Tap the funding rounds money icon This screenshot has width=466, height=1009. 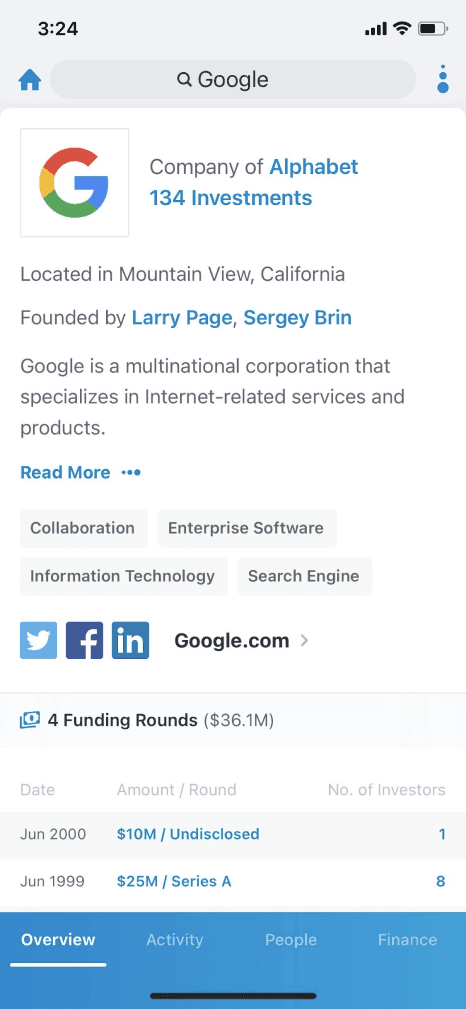30,719
